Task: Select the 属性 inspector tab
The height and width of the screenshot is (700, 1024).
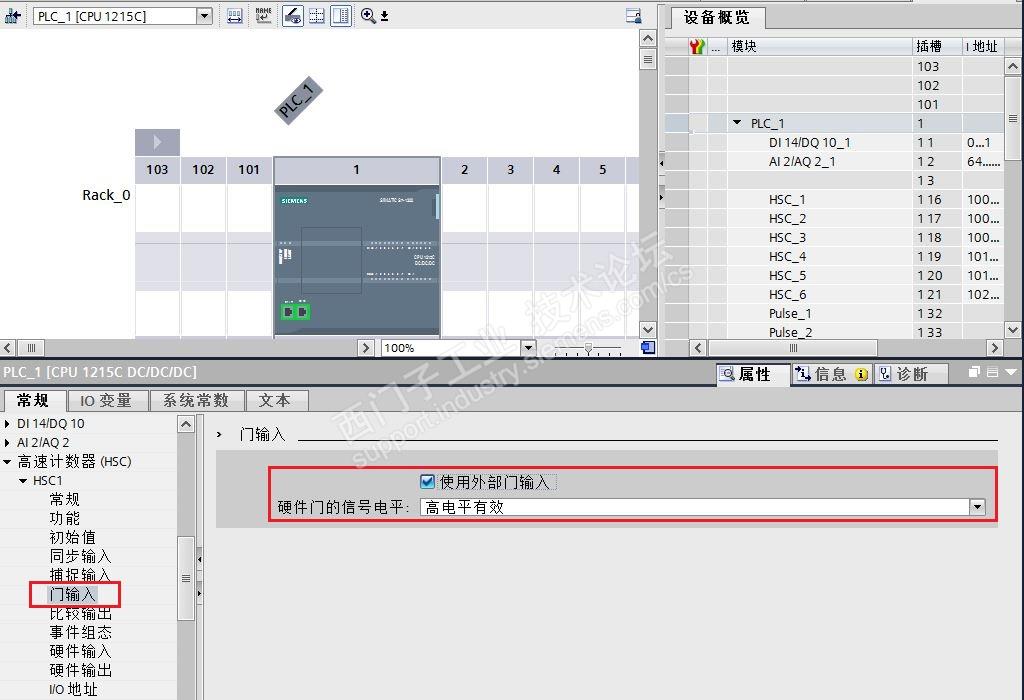Action: (x=753, y=374)
